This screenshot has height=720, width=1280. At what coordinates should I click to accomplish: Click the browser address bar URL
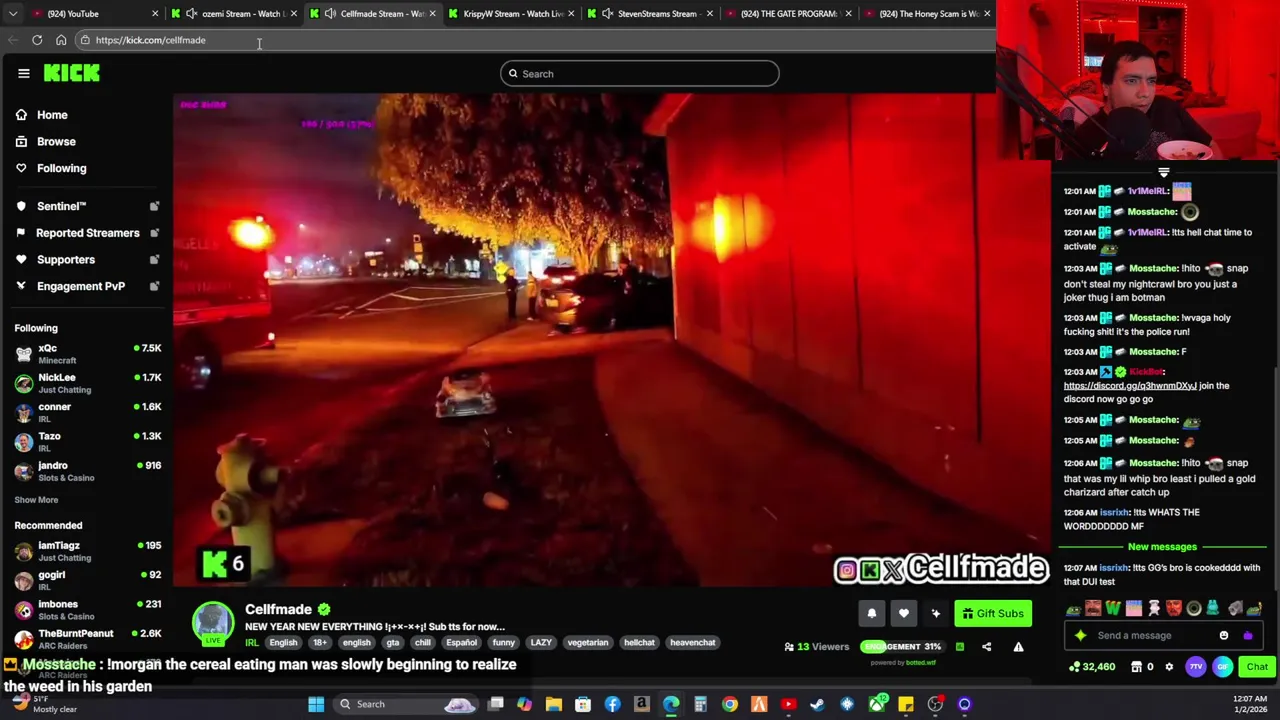click(x=150, y=40)
